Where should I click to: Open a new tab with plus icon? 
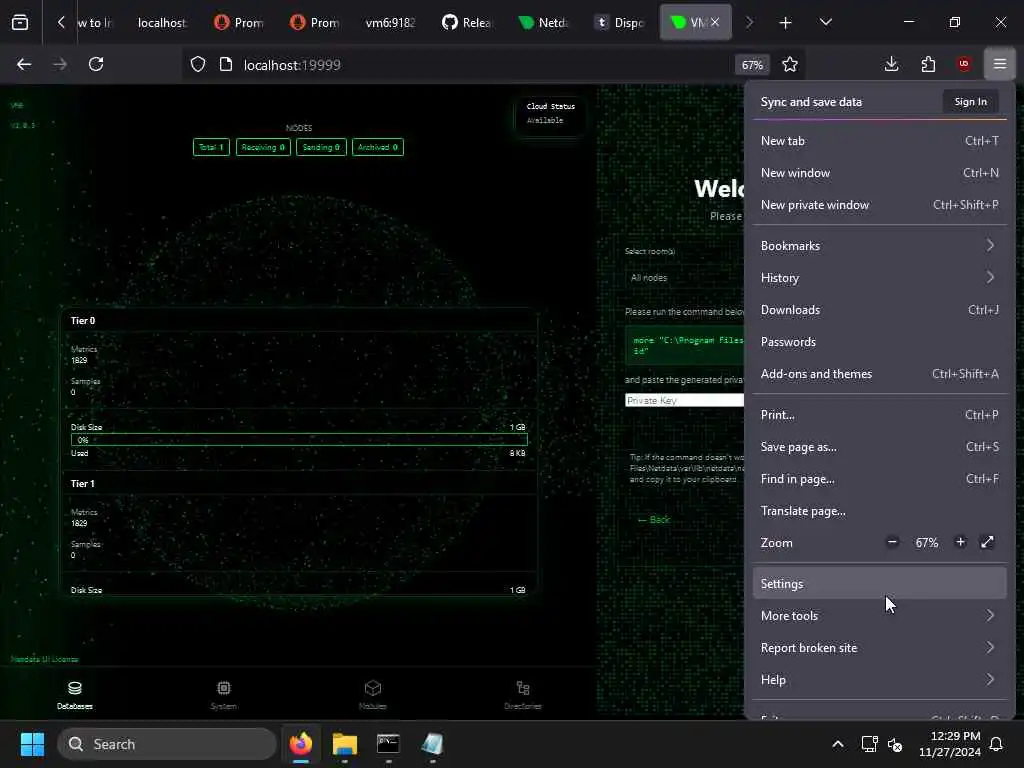(x=785, y=23)
